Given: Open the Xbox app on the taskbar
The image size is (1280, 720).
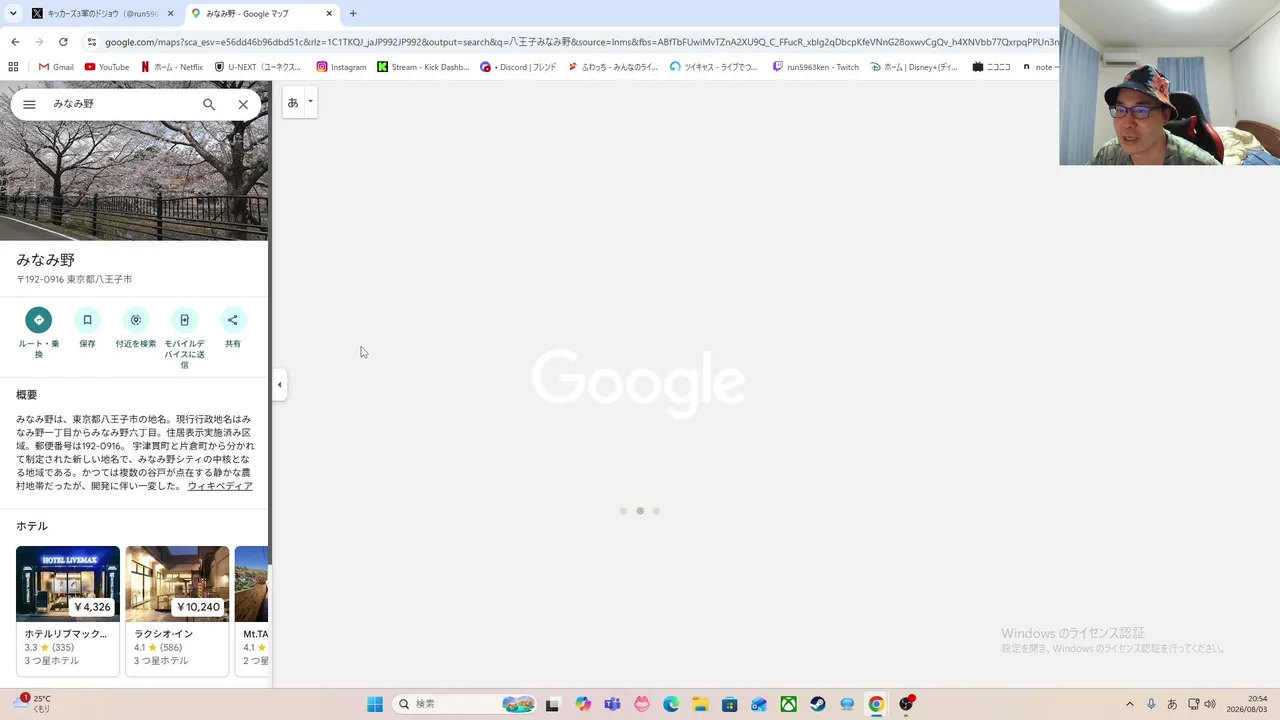Looking at the screenshot, I should tap(789, 704).
